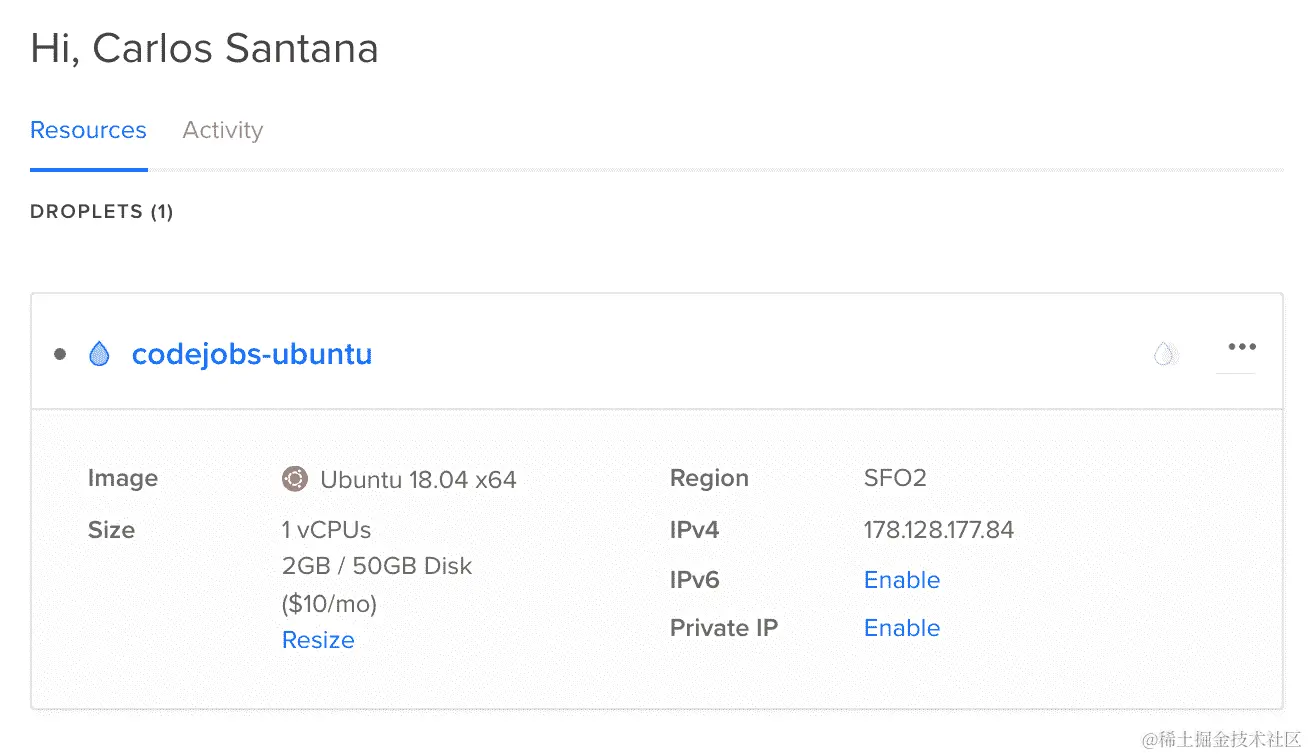
Task: Click the Ubuntu 18.04 x64 image text
Action: click(x=418, y=480)
